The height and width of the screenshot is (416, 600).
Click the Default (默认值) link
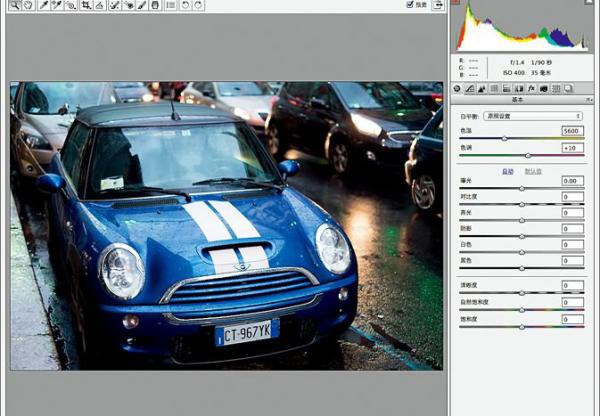tap(533, 171)
